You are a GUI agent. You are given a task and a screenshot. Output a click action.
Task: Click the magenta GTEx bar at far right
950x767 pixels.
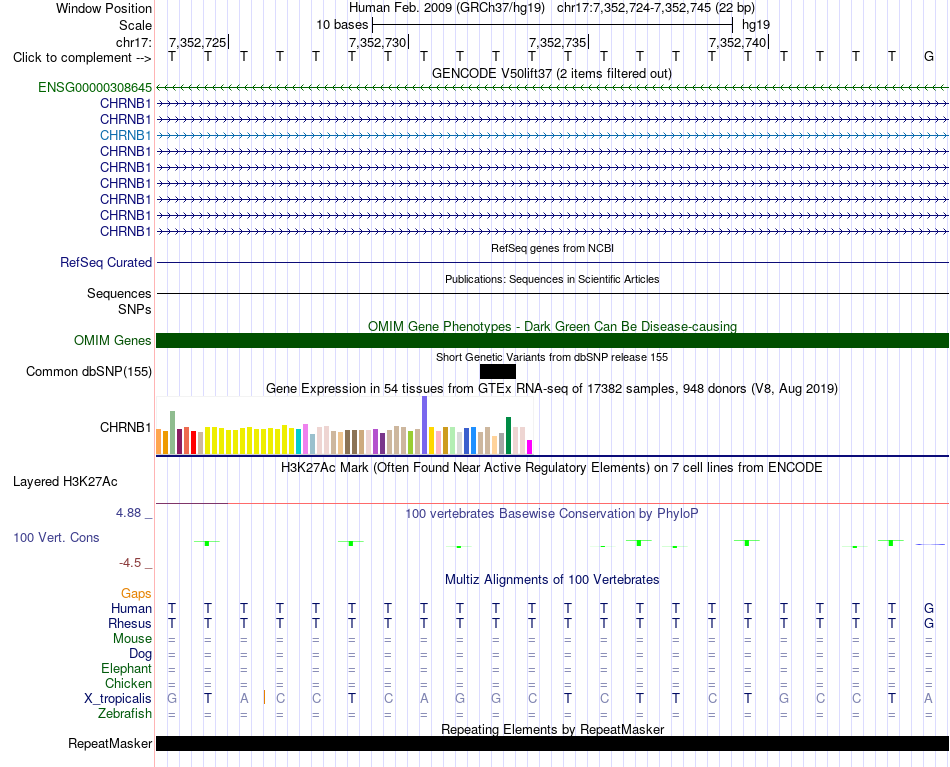[x=530, y=447]
